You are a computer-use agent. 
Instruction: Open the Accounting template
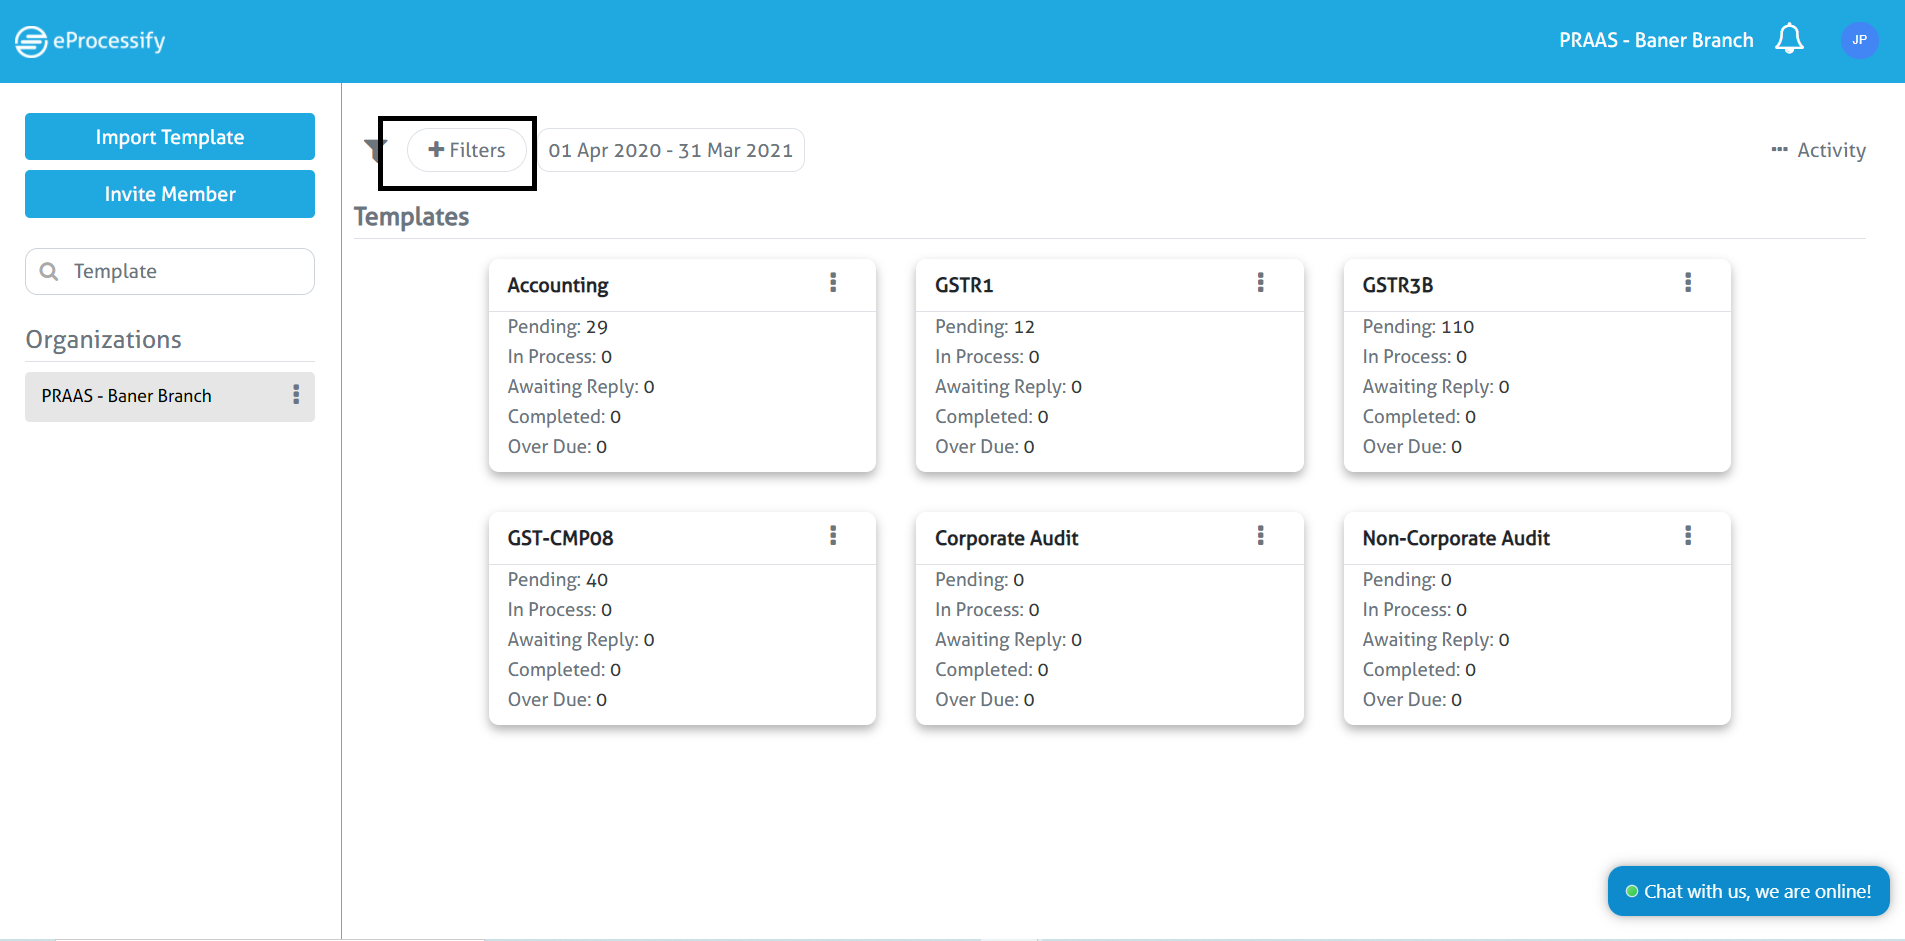(x=558, y=285)
